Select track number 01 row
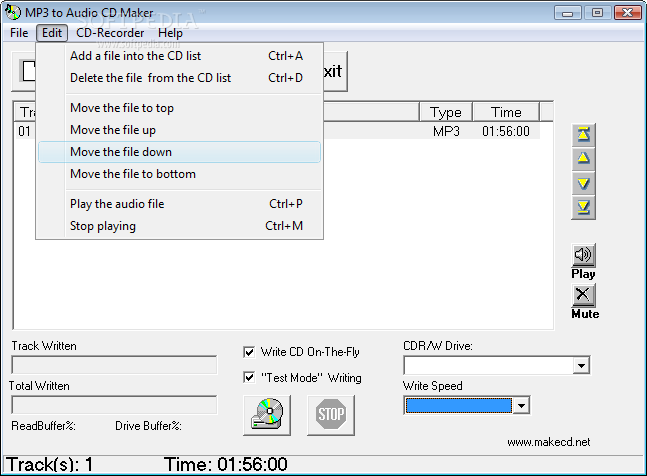The width and height of the screenshot is (647, 476). (24, 132)
